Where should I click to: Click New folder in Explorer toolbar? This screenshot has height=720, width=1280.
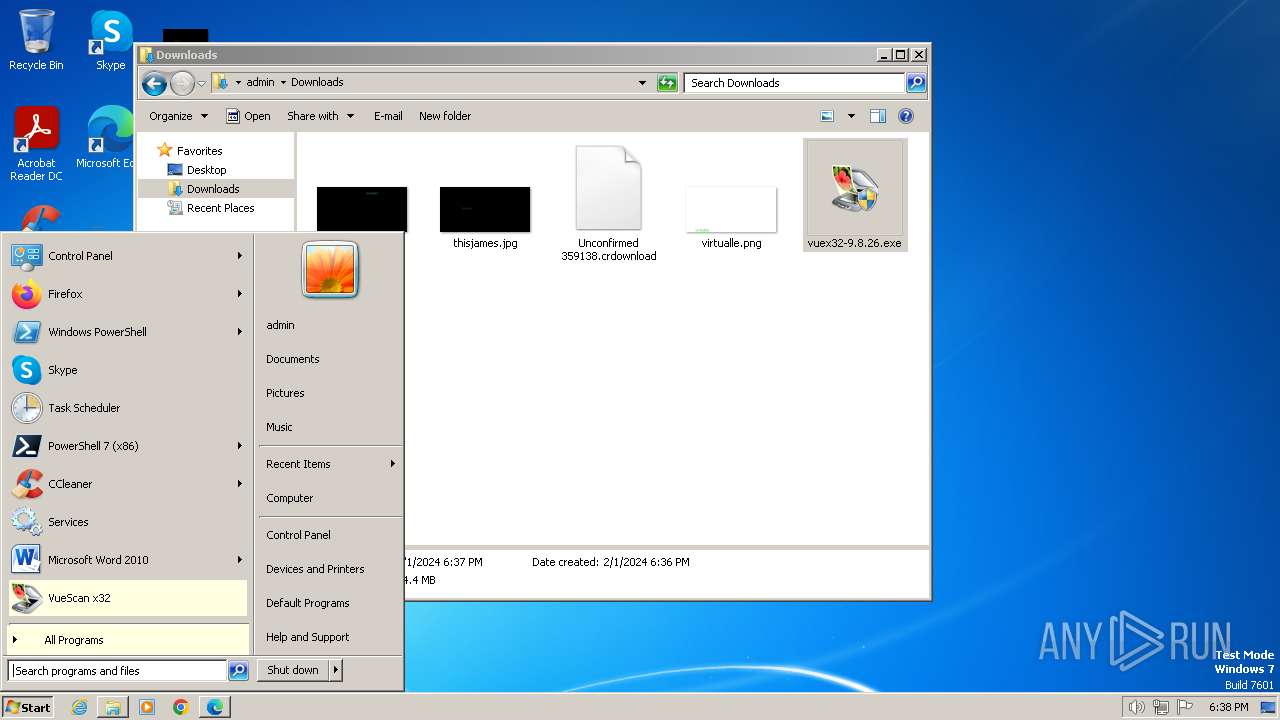[445, 116]
